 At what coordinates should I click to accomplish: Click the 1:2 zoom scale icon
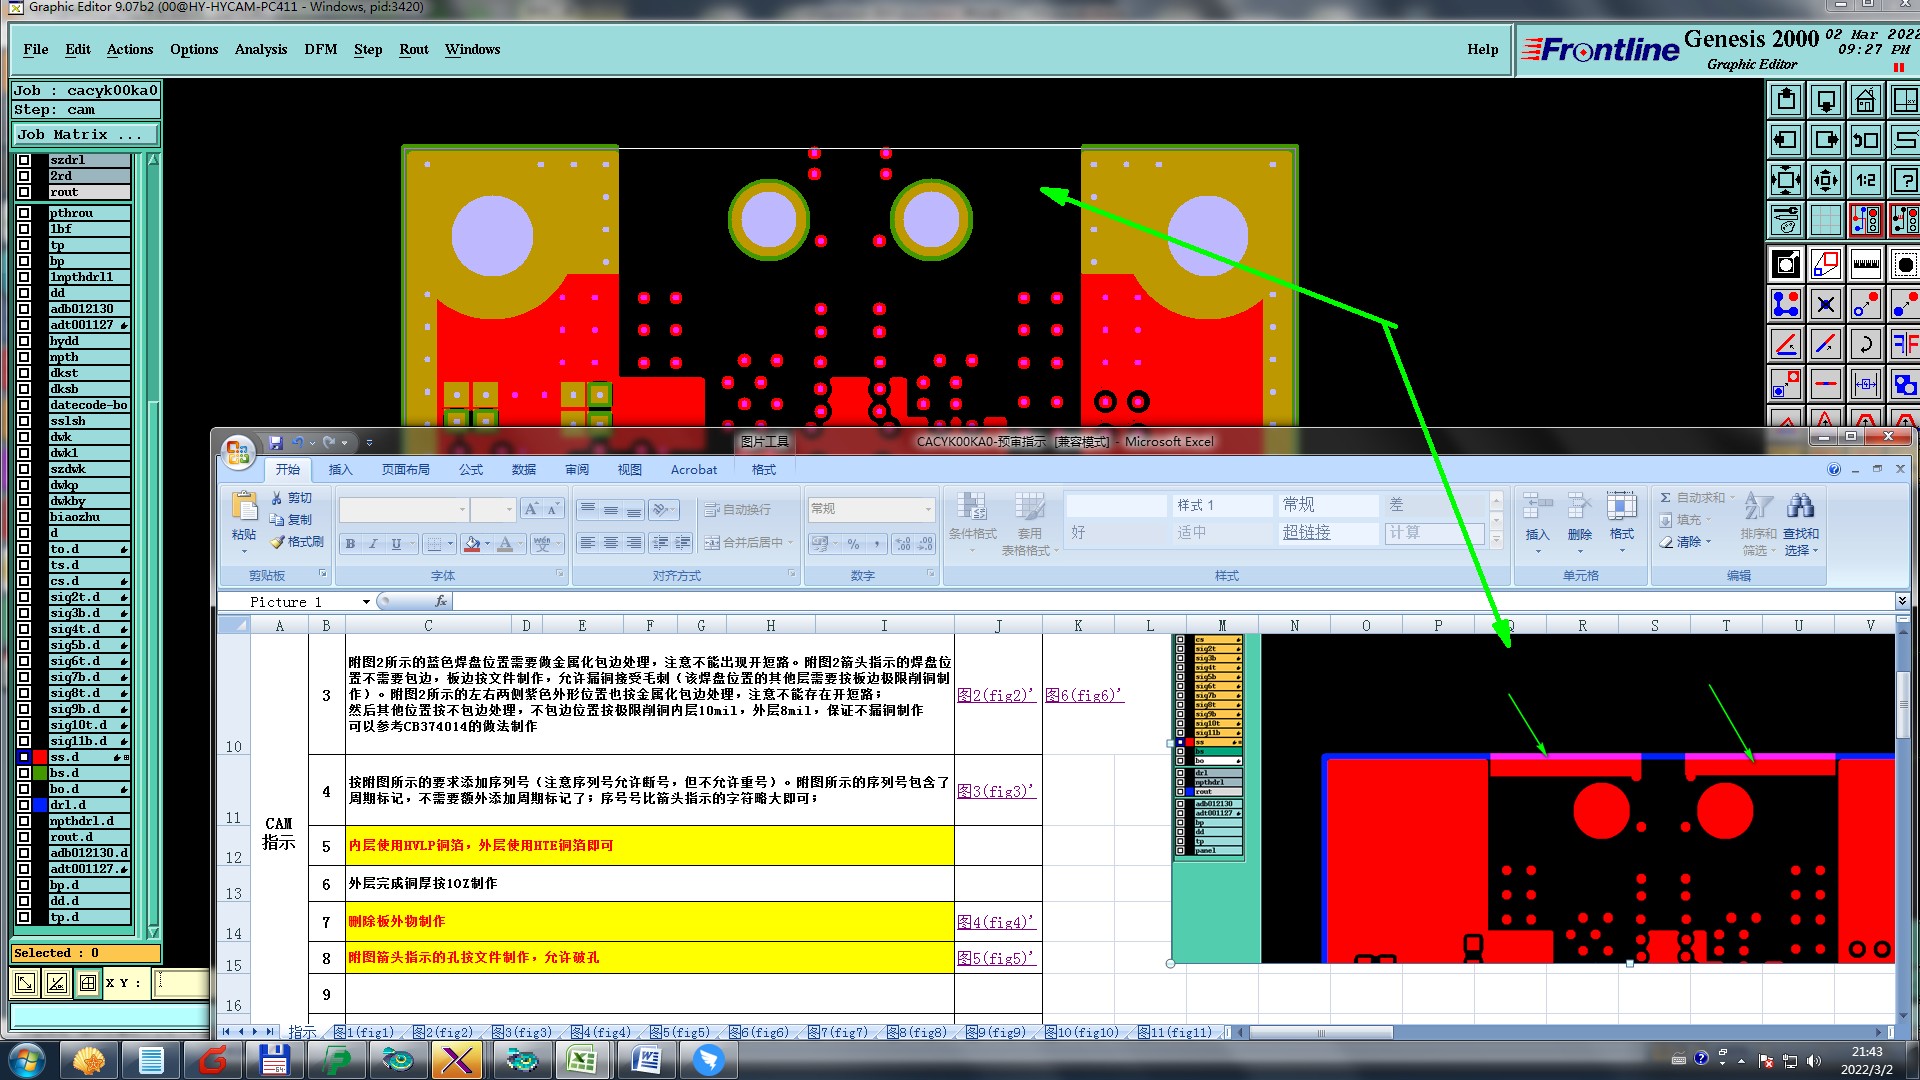[1865, 181]
